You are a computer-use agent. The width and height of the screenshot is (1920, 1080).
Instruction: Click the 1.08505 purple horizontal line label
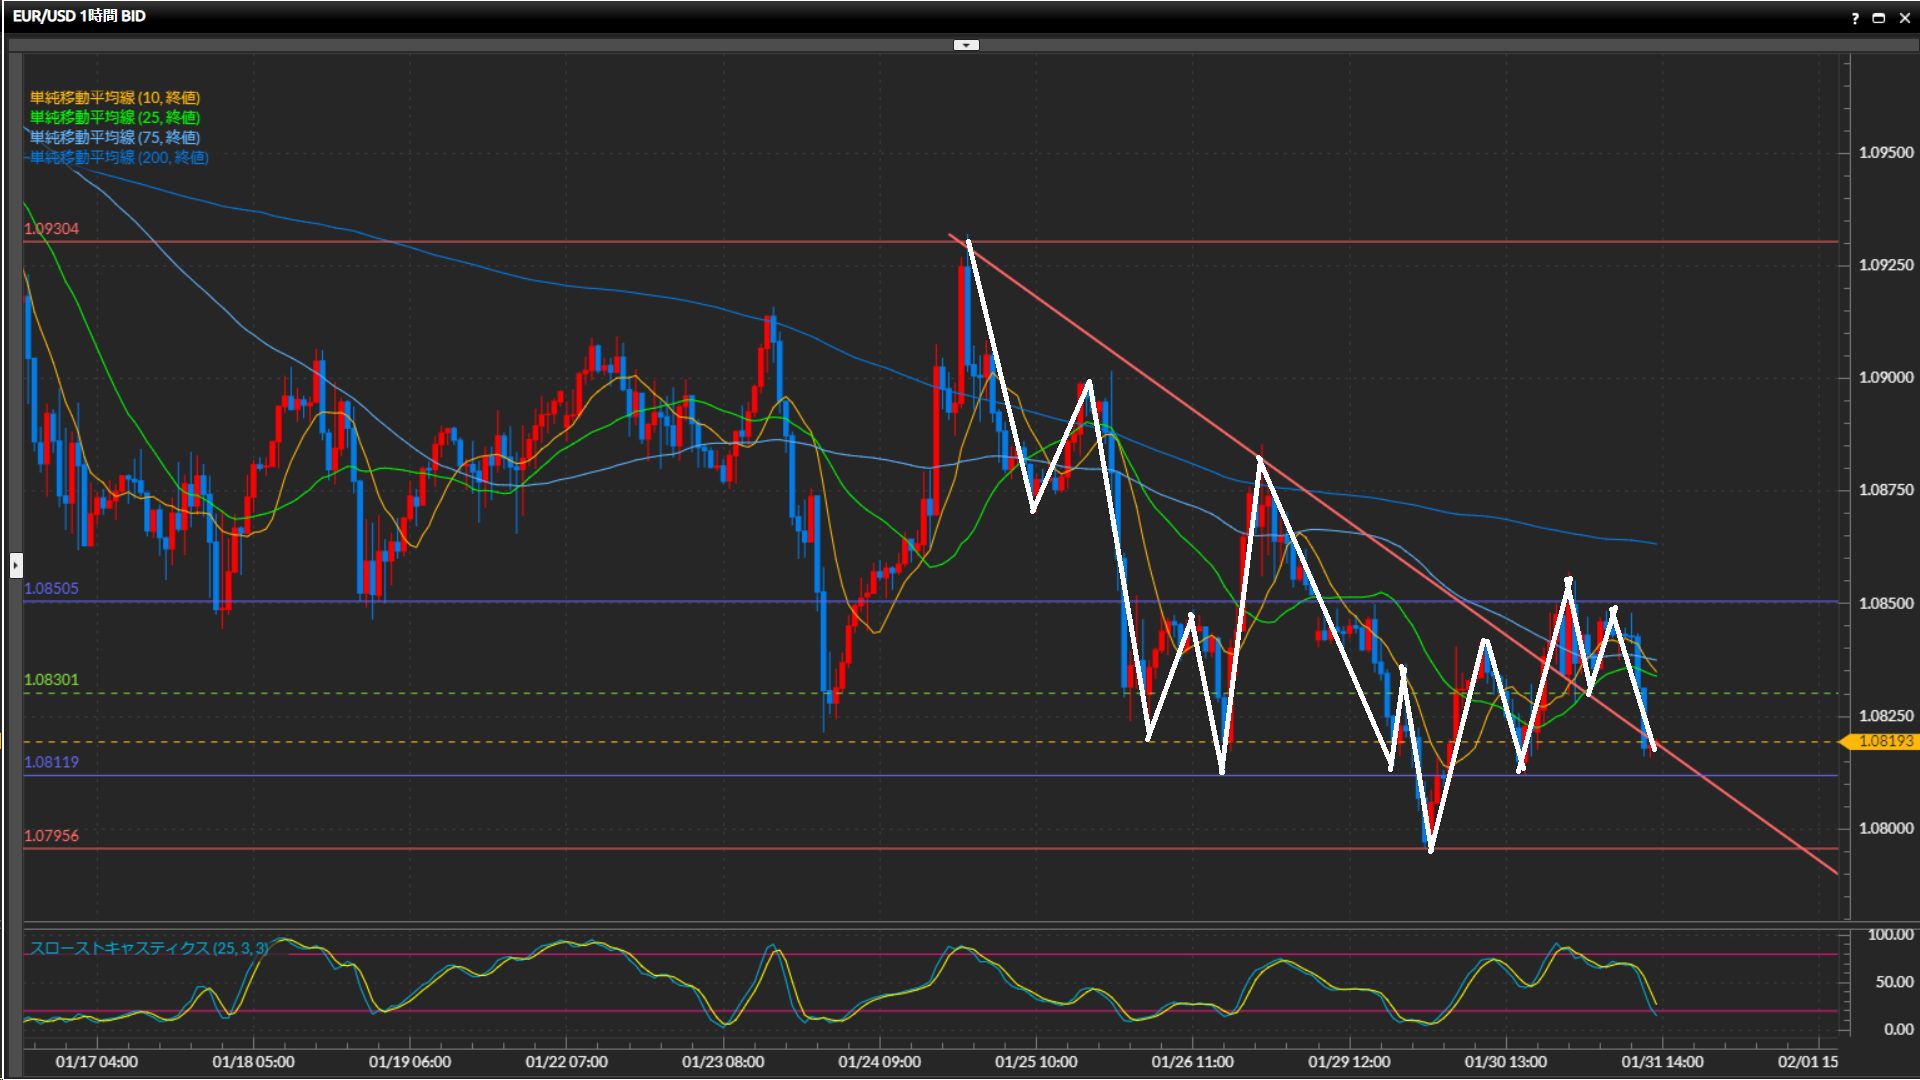pyautogui.click(x=51, y=589)
